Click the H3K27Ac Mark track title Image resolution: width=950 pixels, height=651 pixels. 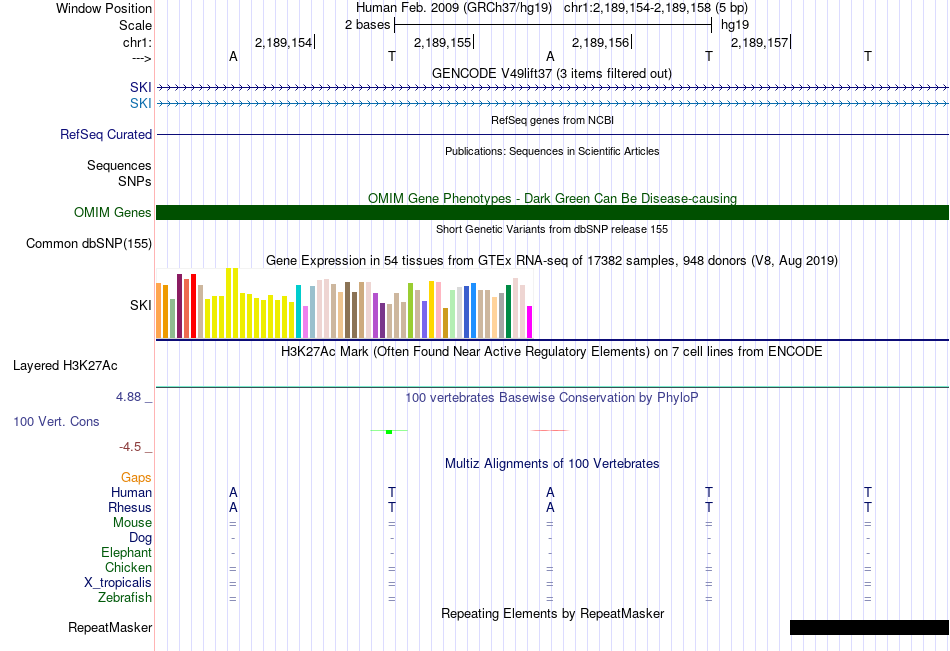552,352
